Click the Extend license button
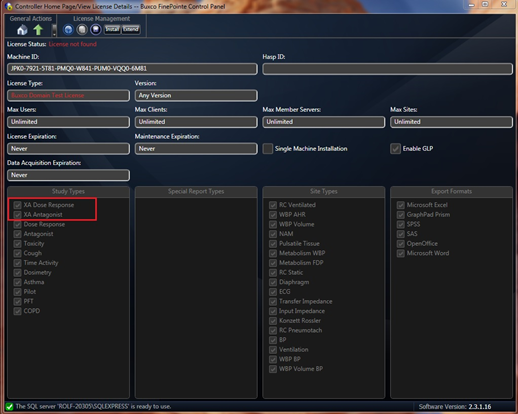This screenshot has height=414, width=518. (131, 29)
